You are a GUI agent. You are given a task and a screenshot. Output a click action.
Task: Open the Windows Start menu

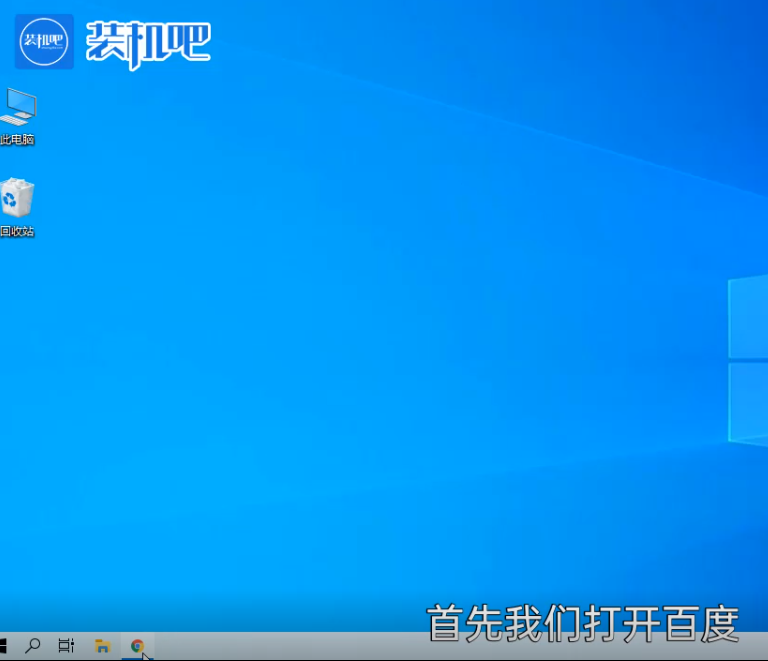3,646
